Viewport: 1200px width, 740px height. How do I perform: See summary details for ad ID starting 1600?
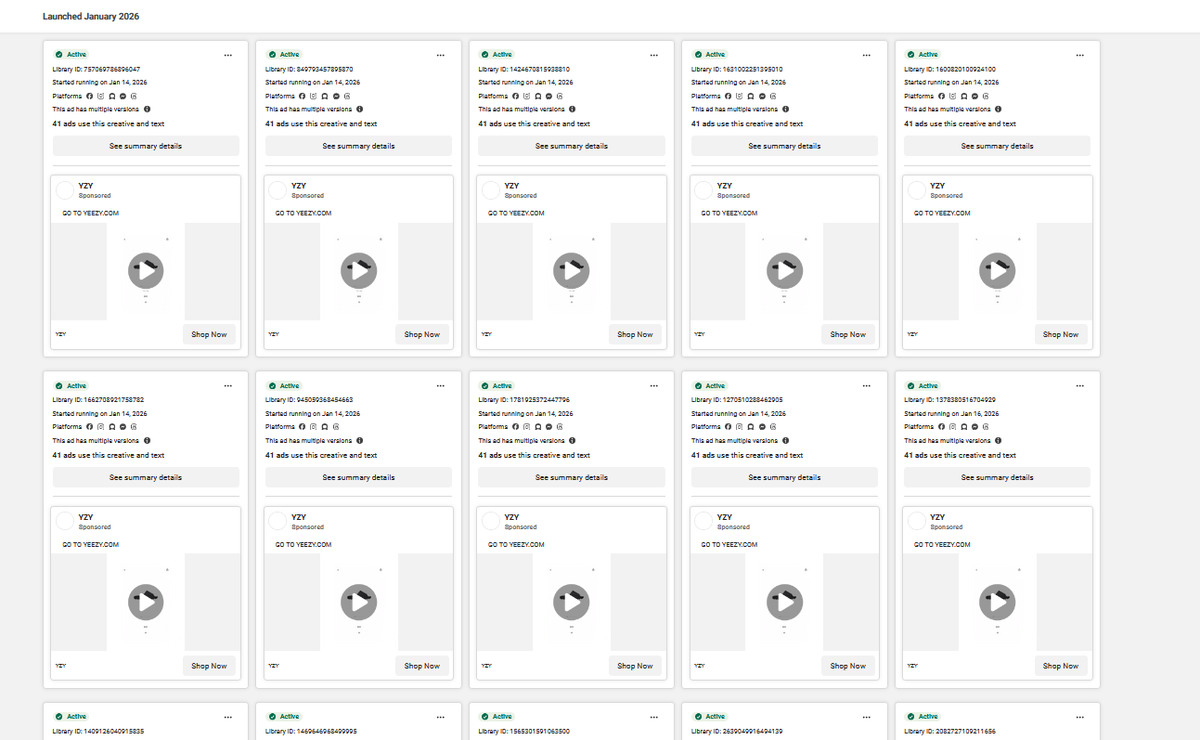[x=998, y=146]
